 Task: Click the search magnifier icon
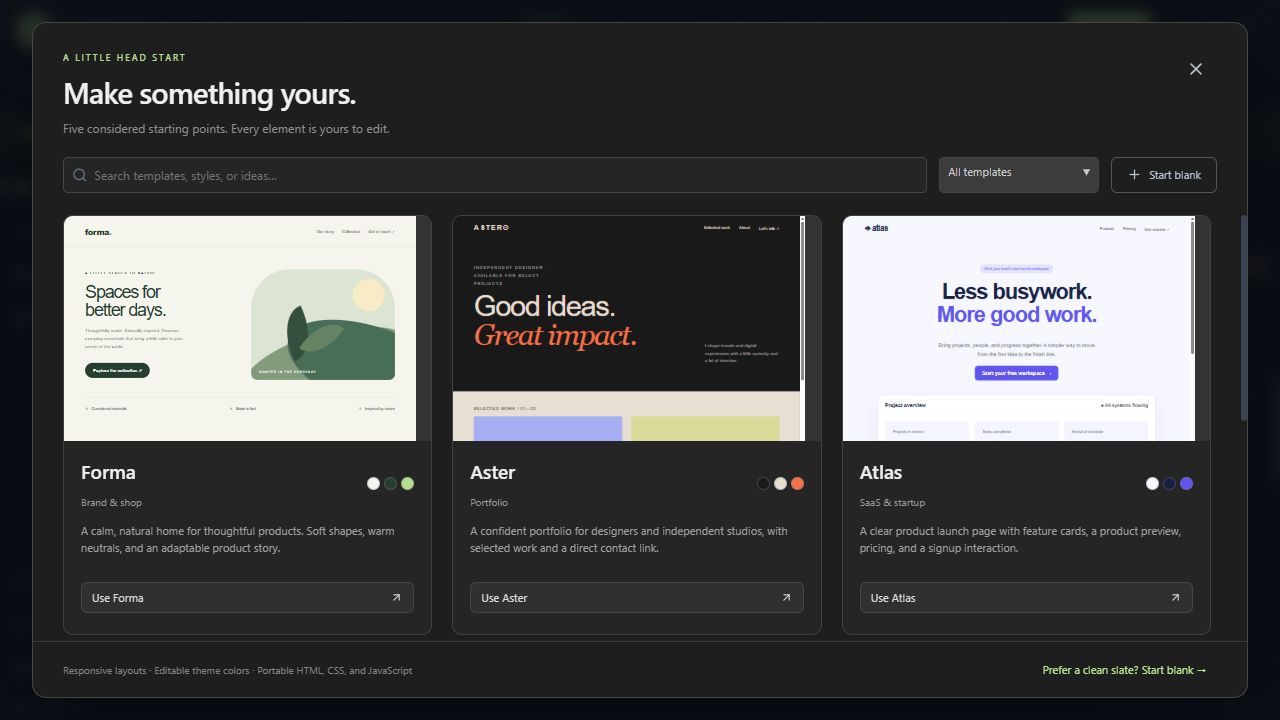coord(80,175)
